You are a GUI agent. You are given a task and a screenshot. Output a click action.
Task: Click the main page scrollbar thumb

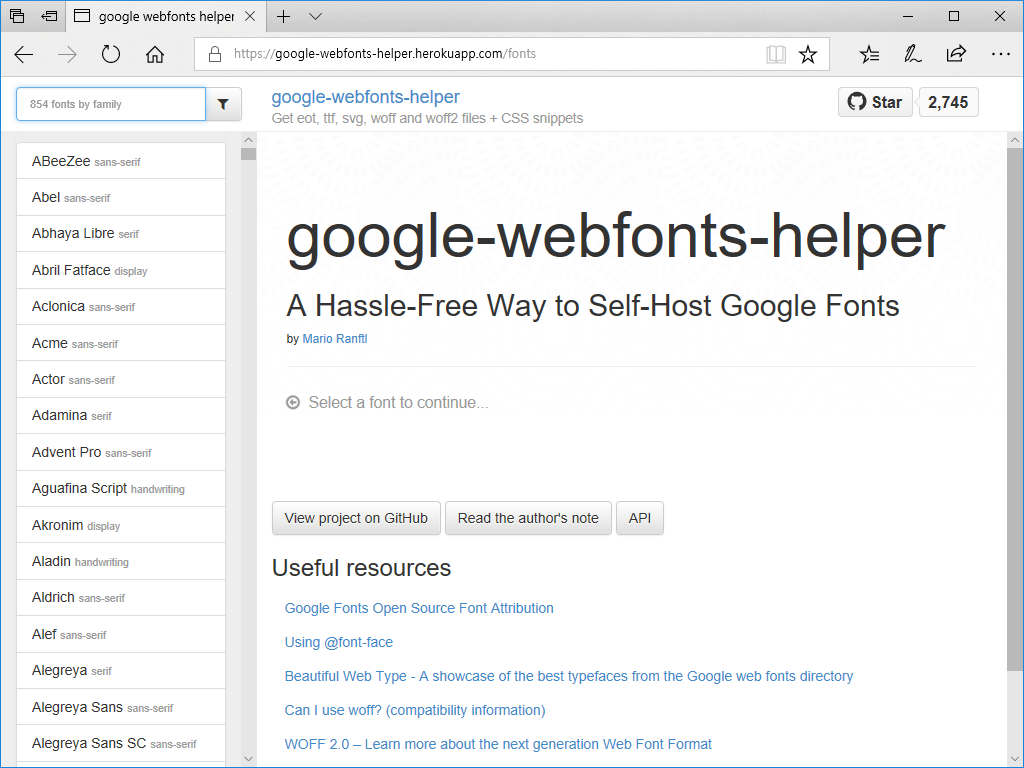point(1014,409)
